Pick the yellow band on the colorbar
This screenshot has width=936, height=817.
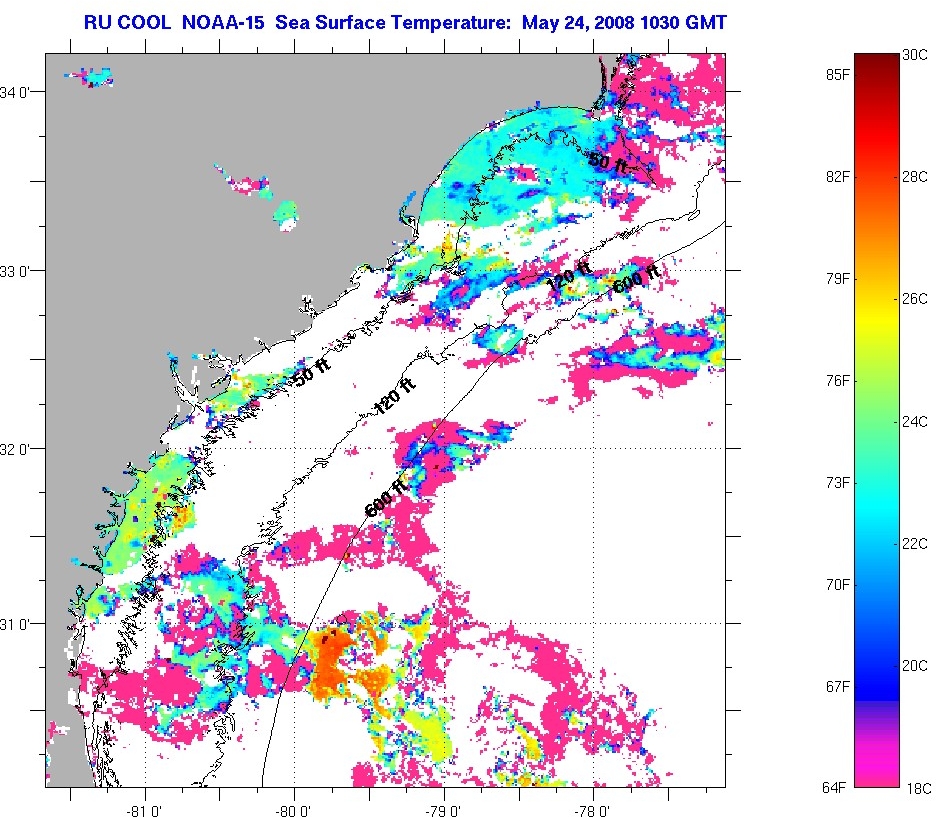point(877,310)
